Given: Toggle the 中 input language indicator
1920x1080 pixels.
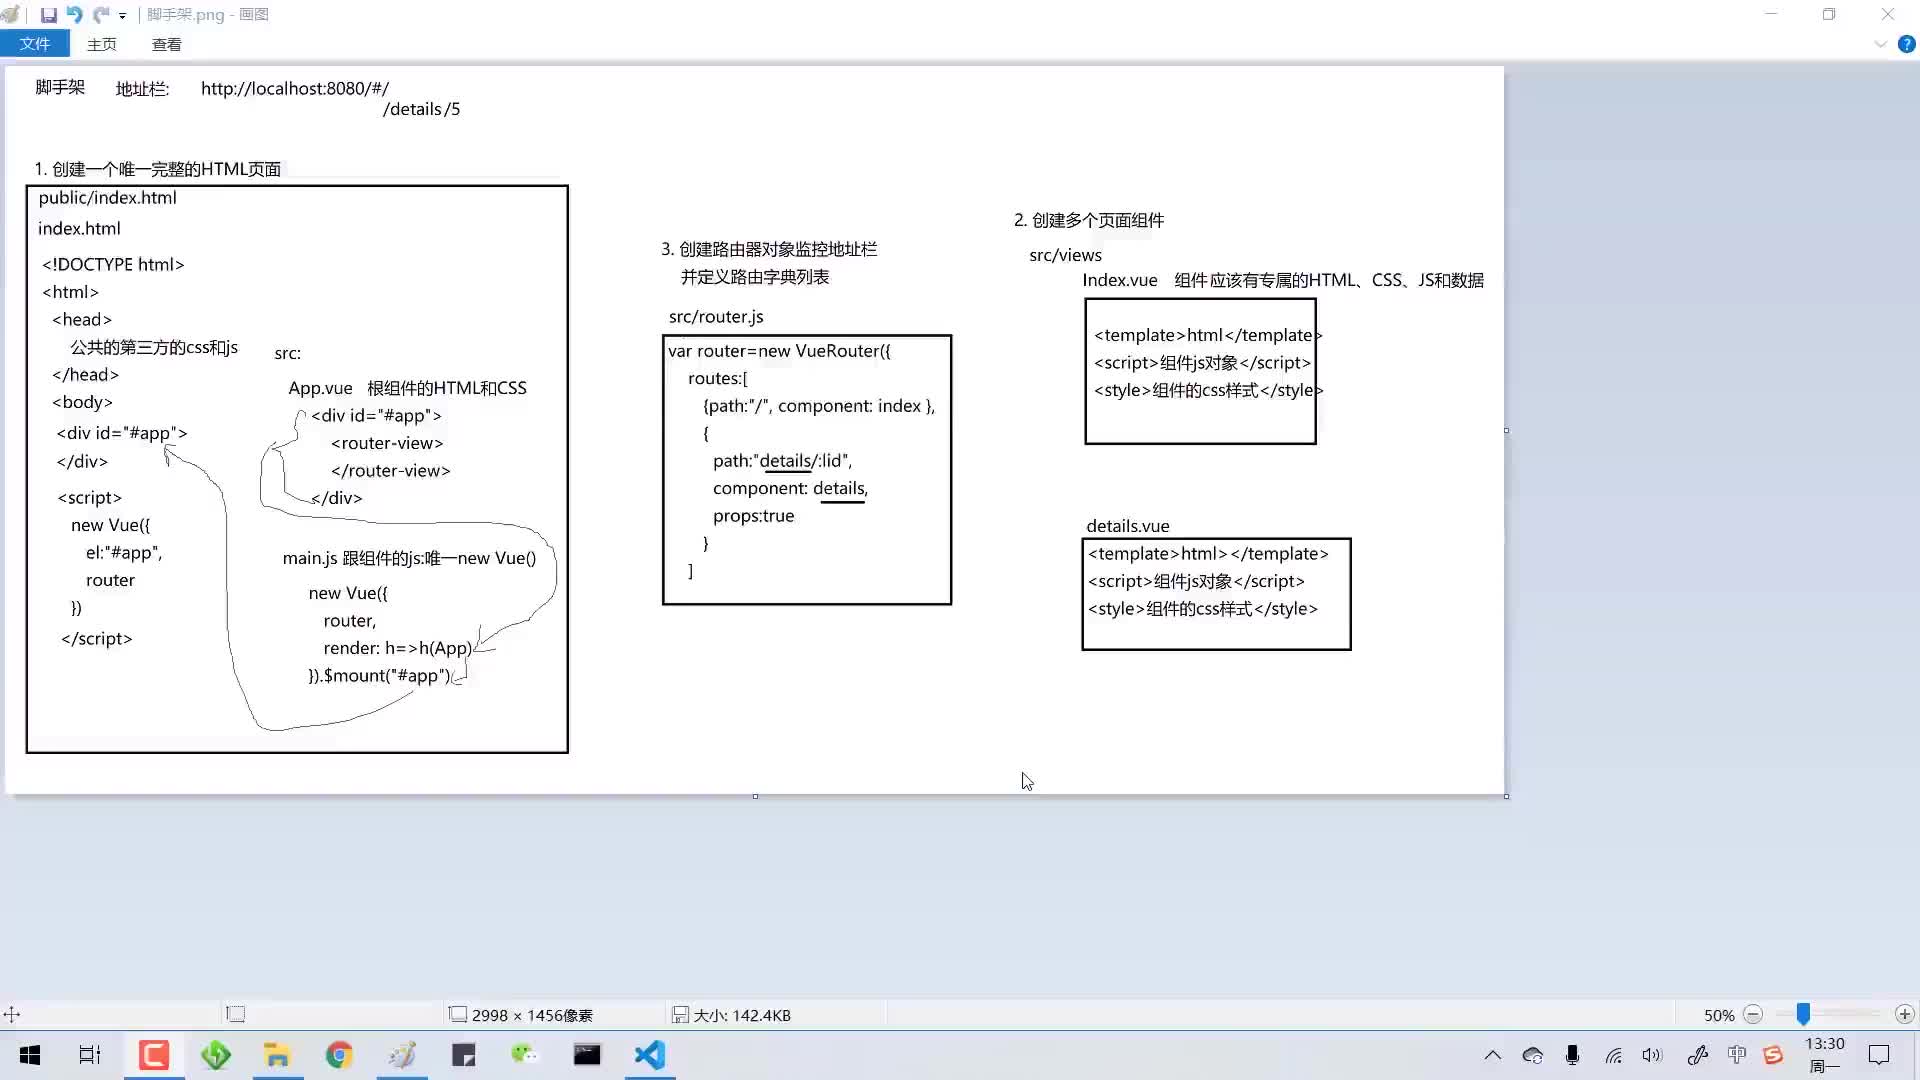Looking at the screenshot, I should click(1736, 1055).
